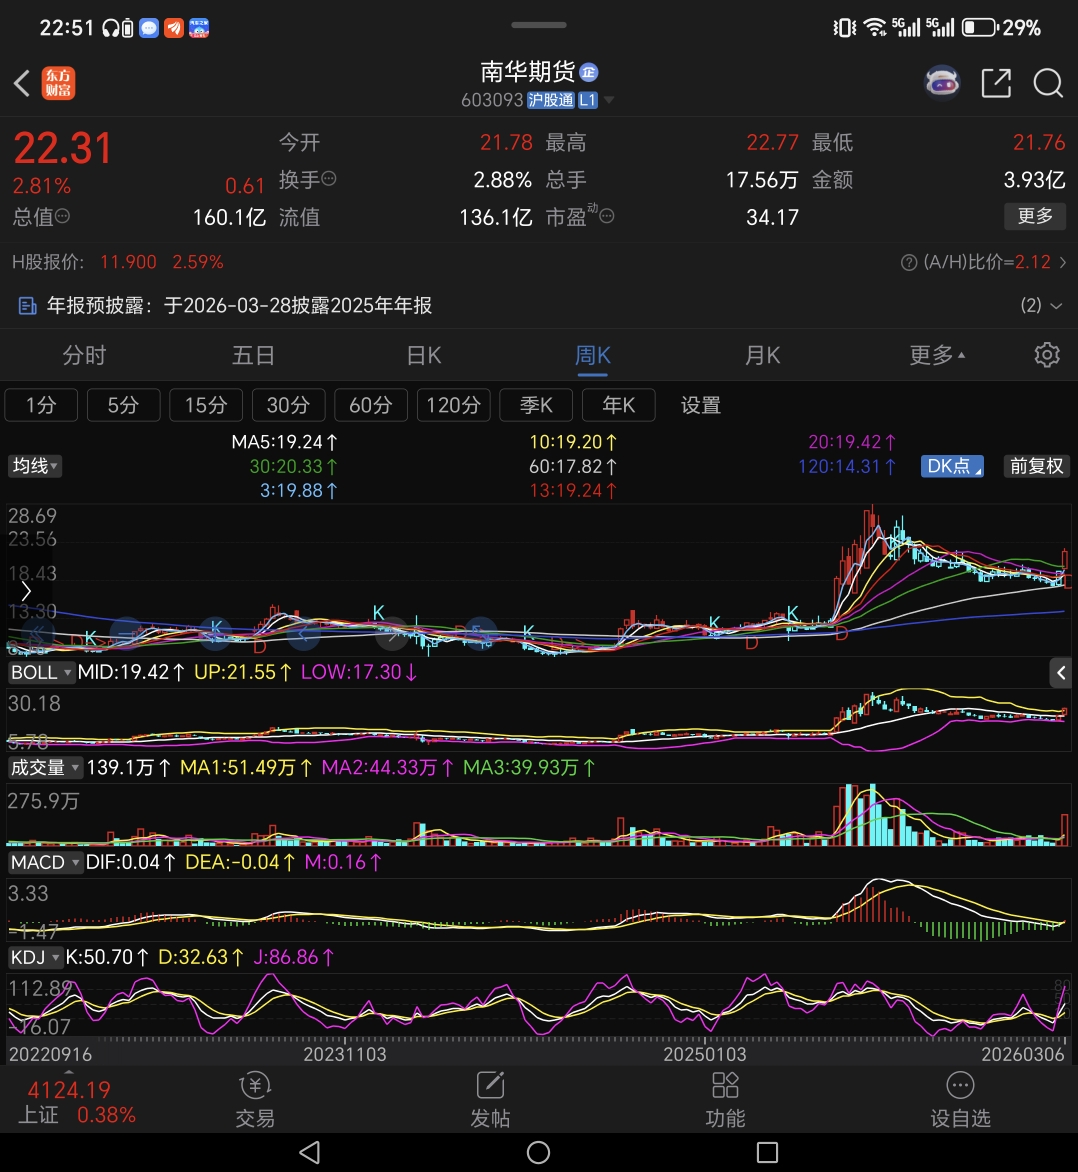
Task: Tap the Android recent apps button
Action: (x=767, y=1152)
